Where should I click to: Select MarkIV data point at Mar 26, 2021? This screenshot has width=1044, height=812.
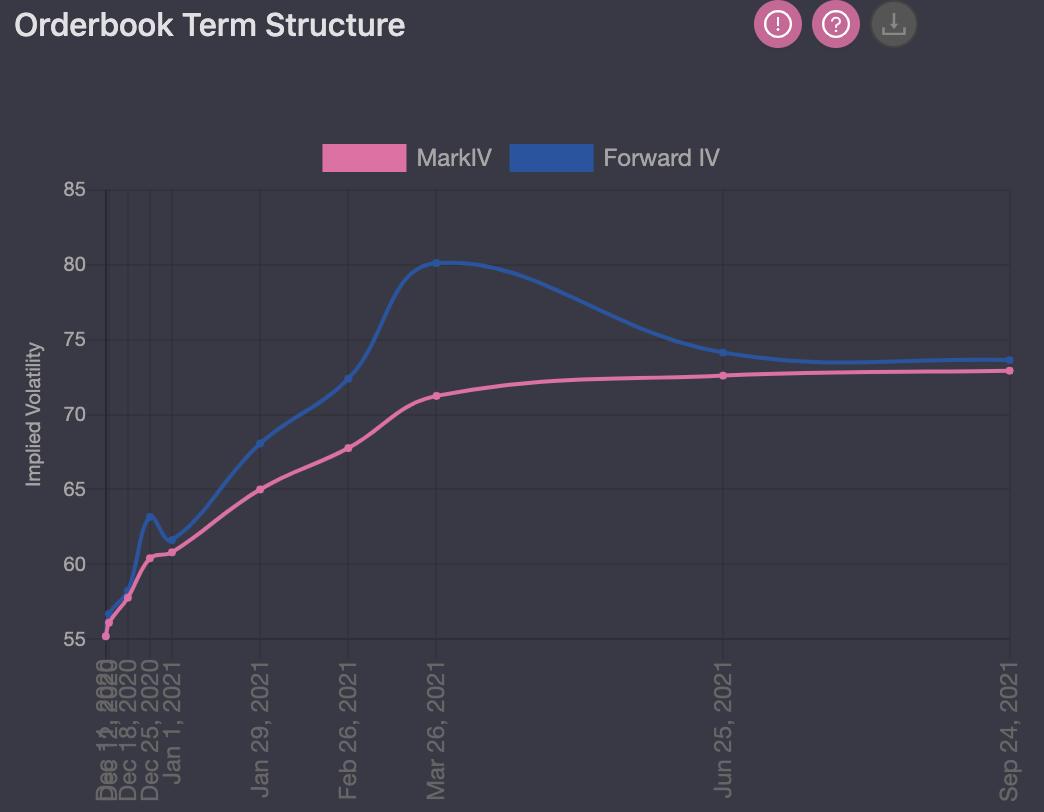click(437, 396)
